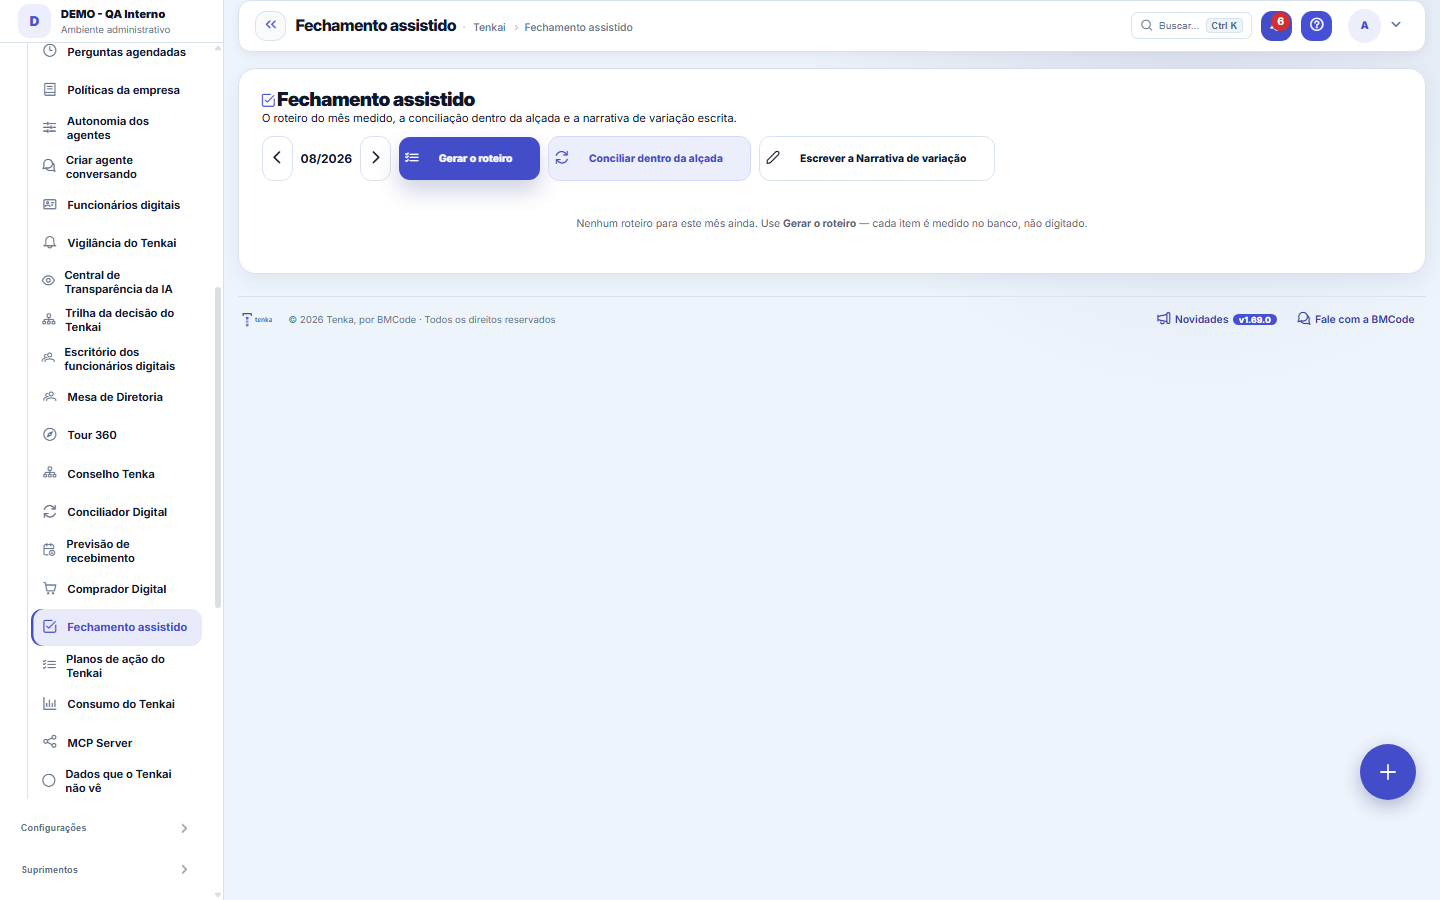Open Perguntas agendadas in sidebar
This screenshot has width=1440, height=900.
click(x=116, y=52)
